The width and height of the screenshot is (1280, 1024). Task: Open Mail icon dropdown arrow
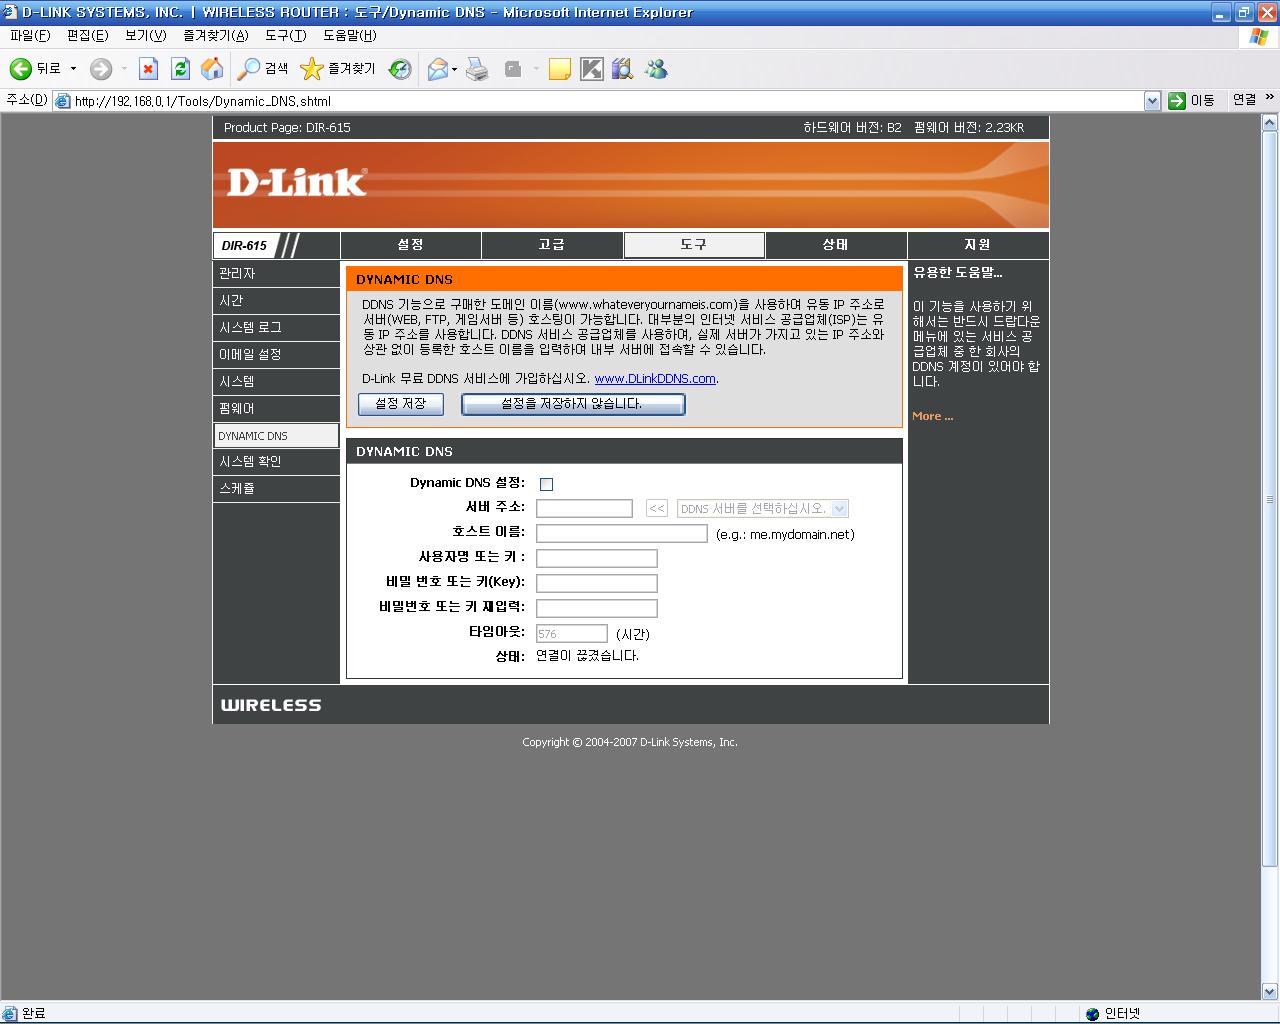pos(454,69)
